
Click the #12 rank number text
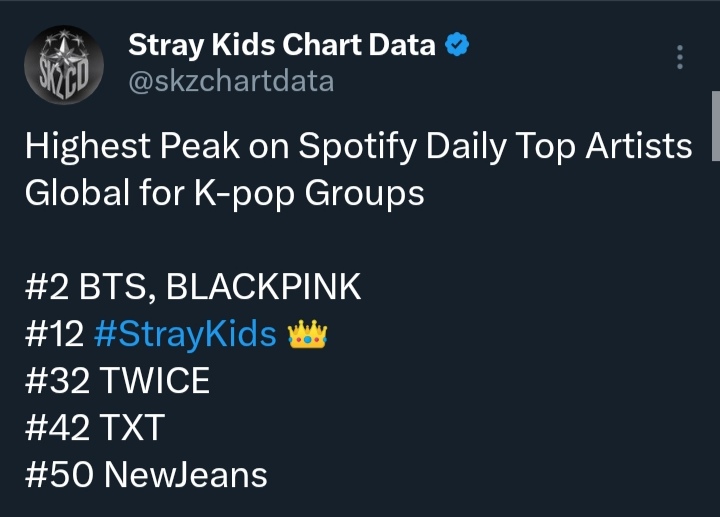pos(55,334)
